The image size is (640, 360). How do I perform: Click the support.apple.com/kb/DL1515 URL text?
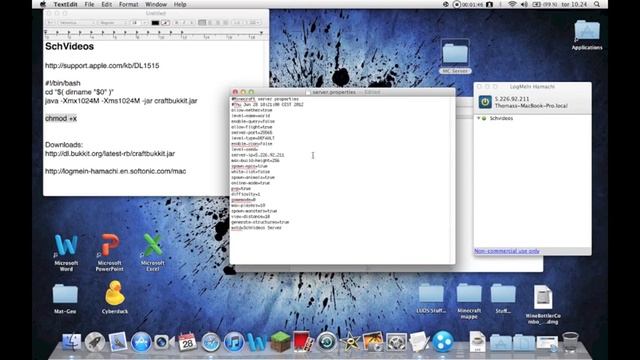click(x=102, y=66)
